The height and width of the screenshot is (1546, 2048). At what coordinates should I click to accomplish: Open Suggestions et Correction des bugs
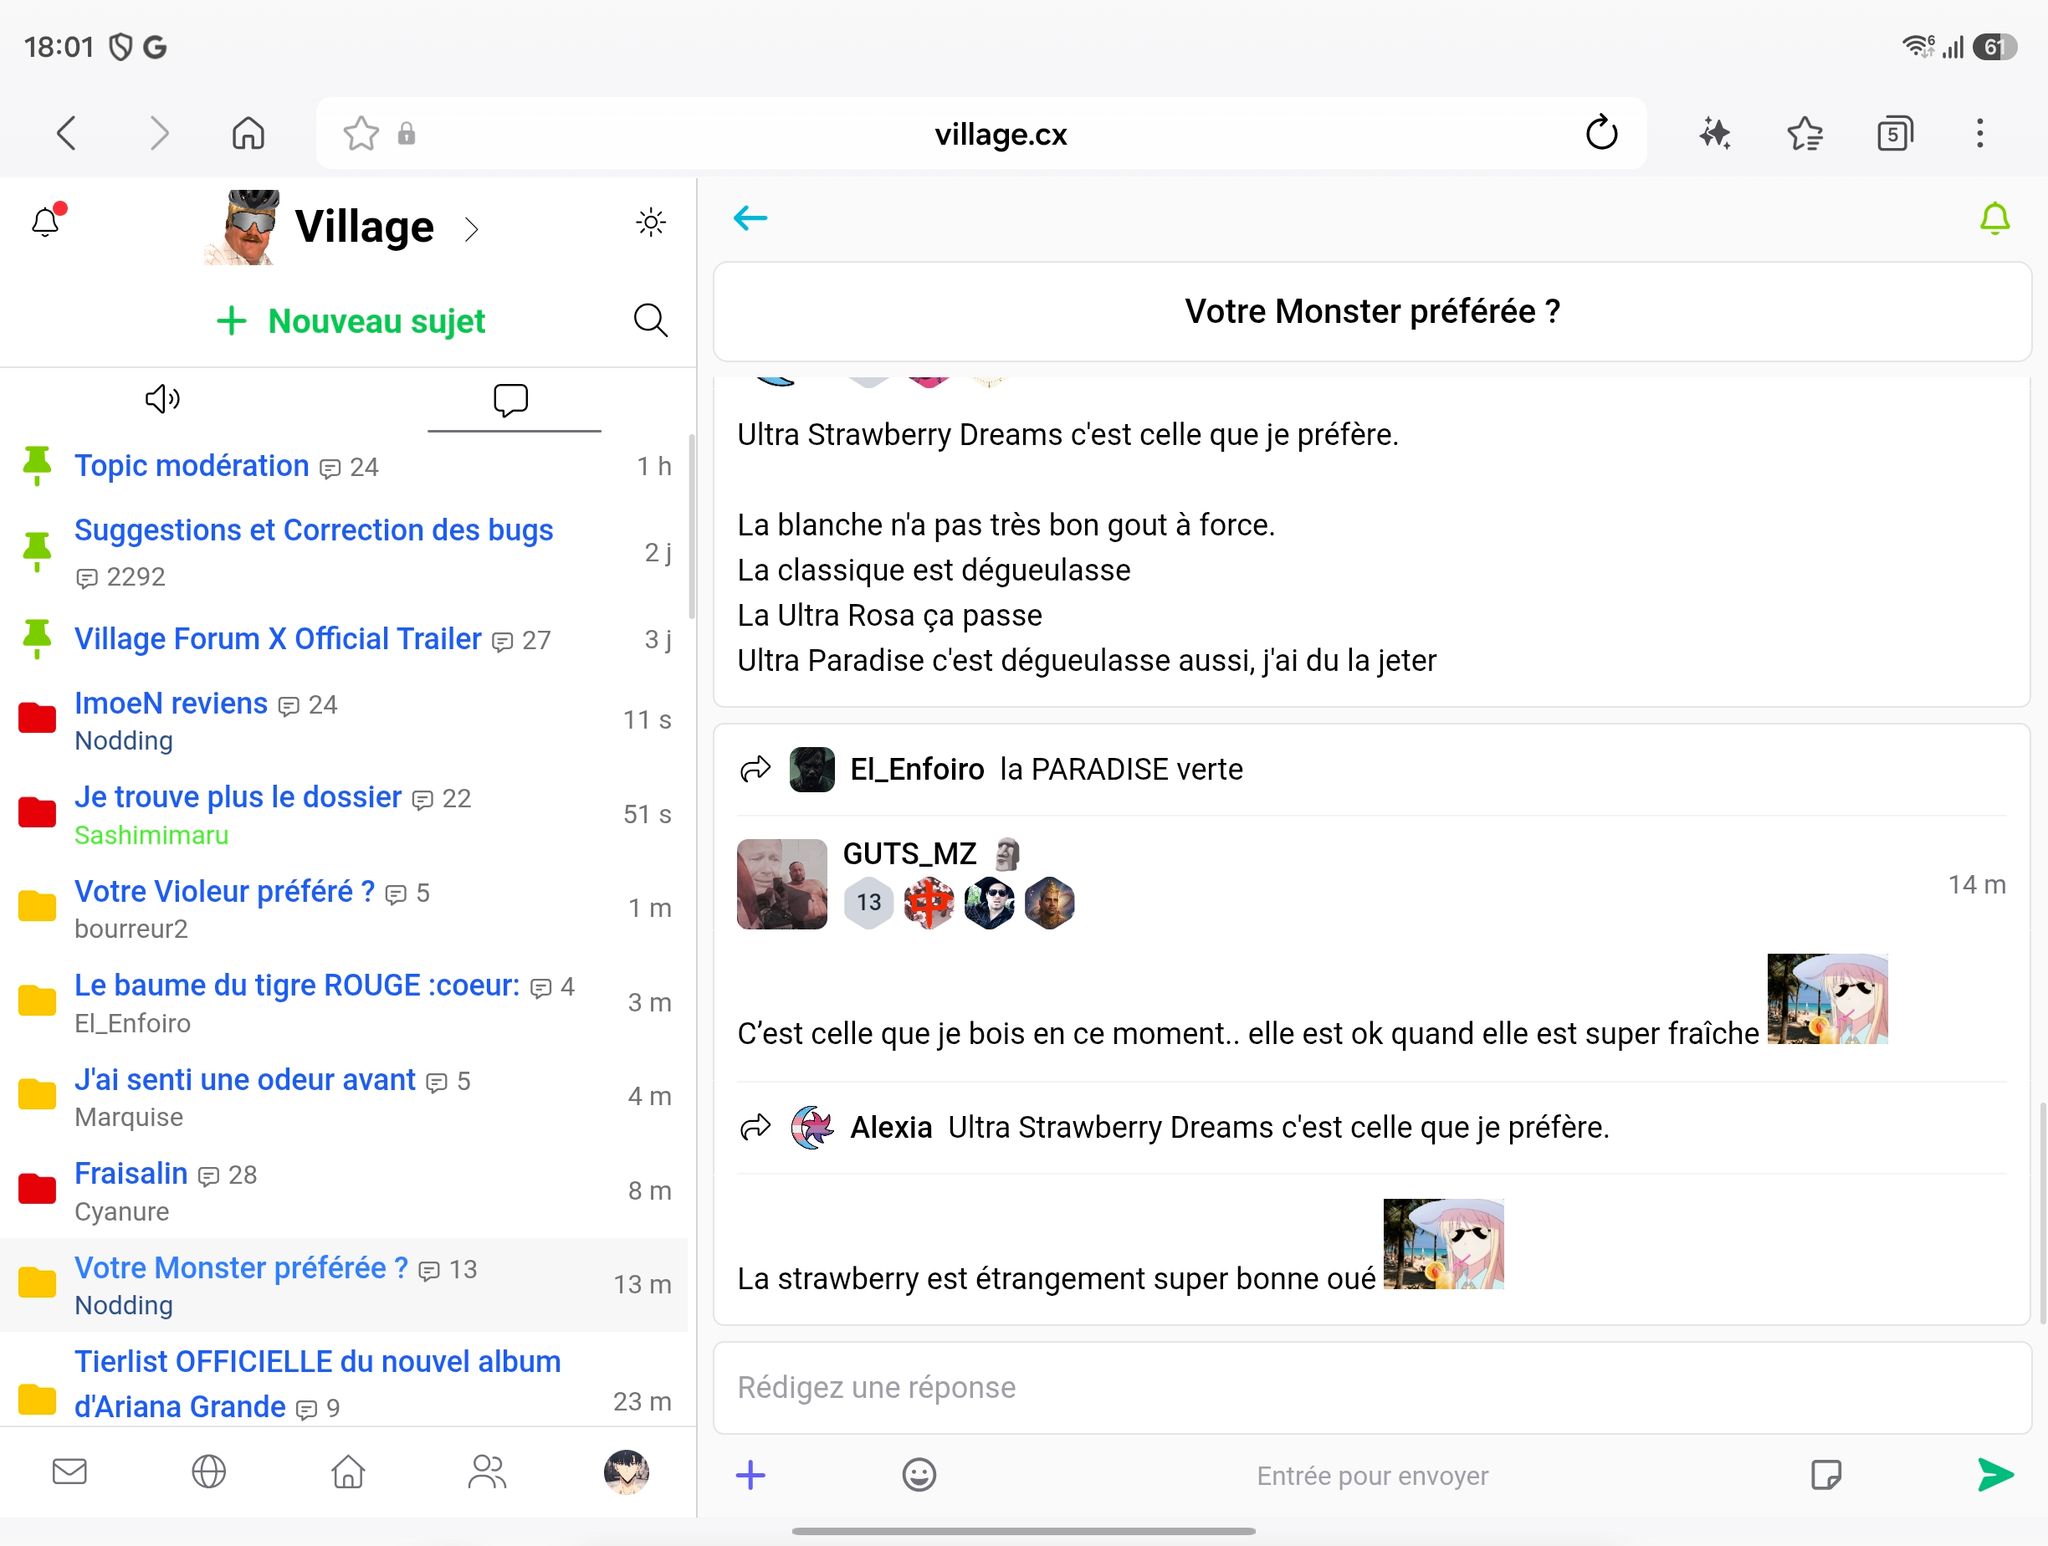tap(313, 530)
